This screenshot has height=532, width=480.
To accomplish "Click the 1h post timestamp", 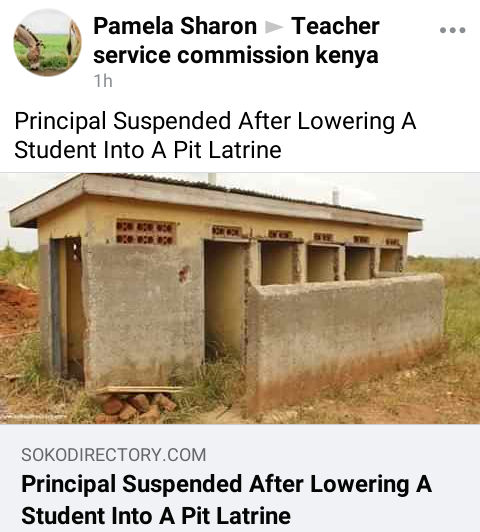I will pyautogui.click(x=103, y=81).
